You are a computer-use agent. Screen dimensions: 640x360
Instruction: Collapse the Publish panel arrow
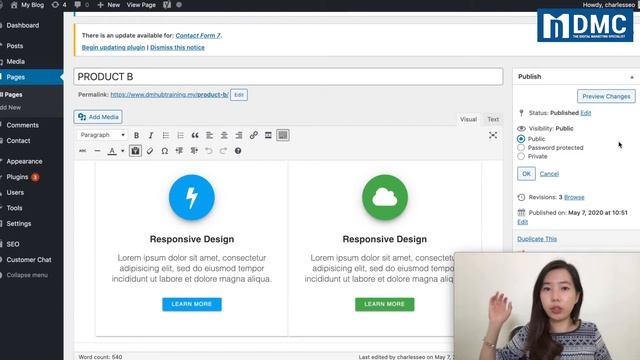(632, 77)
